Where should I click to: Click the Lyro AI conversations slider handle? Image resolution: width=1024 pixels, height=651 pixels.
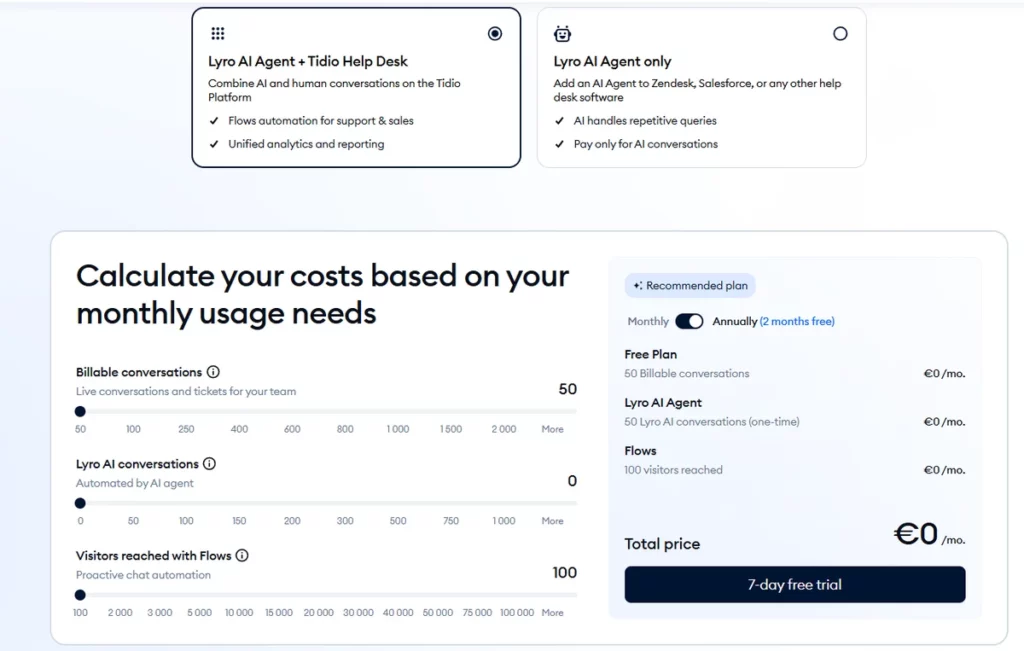[80, 503]
